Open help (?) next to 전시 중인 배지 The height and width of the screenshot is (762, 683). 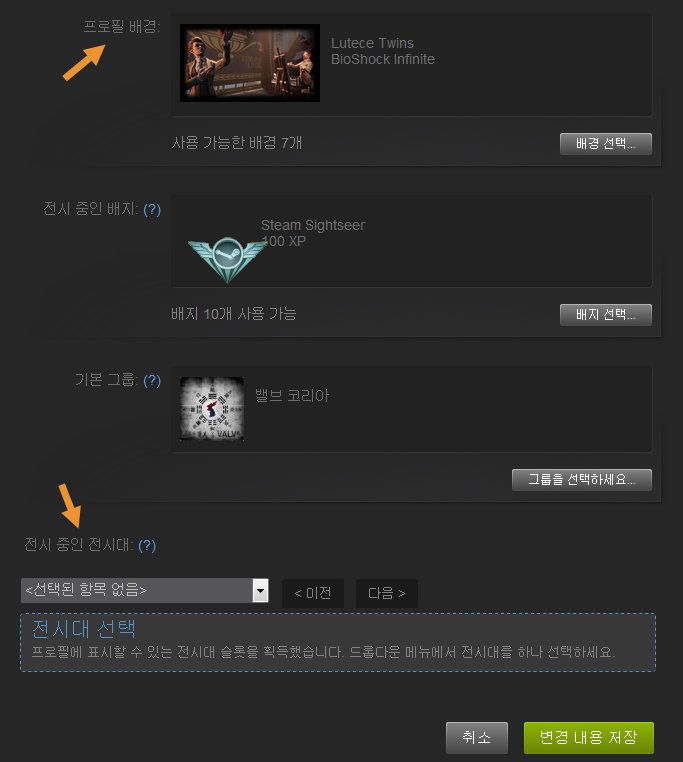coord(152,209)
